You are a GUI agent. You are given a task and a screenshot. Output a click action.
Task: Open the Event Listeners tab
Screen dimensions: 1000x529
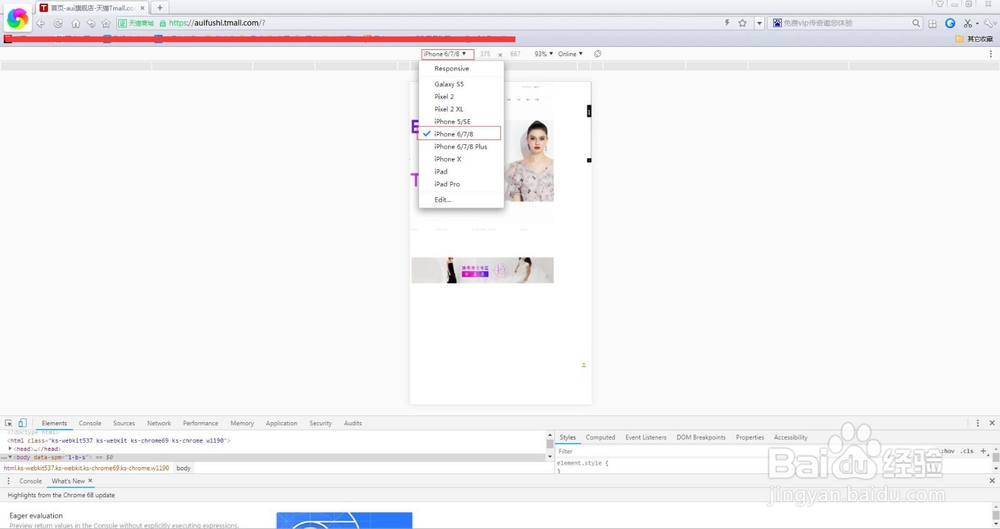click(645, 437)
